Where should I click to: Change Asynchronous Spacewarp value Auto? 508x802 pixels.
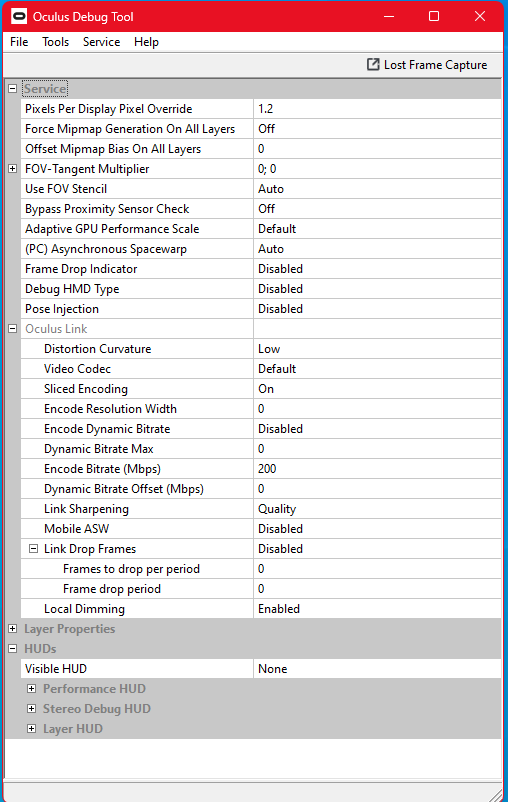point(377,249)
